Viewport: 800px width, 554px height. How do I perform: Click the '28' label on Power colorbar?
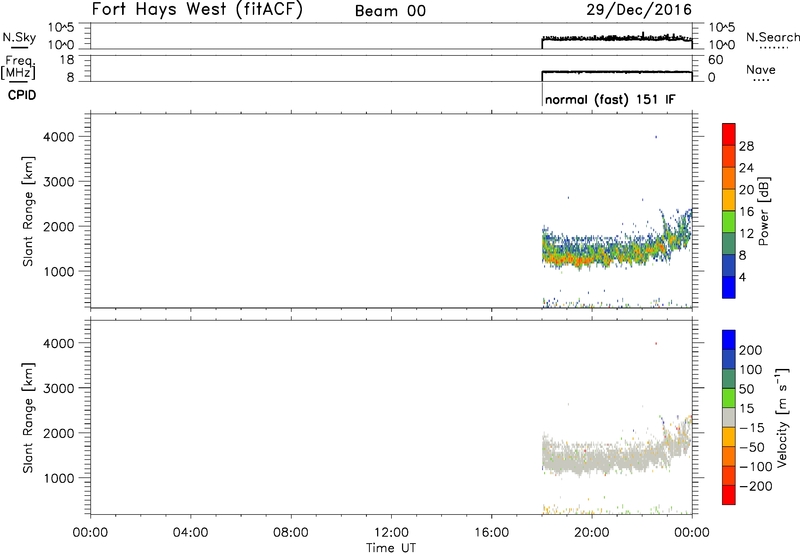coord(746,146)
